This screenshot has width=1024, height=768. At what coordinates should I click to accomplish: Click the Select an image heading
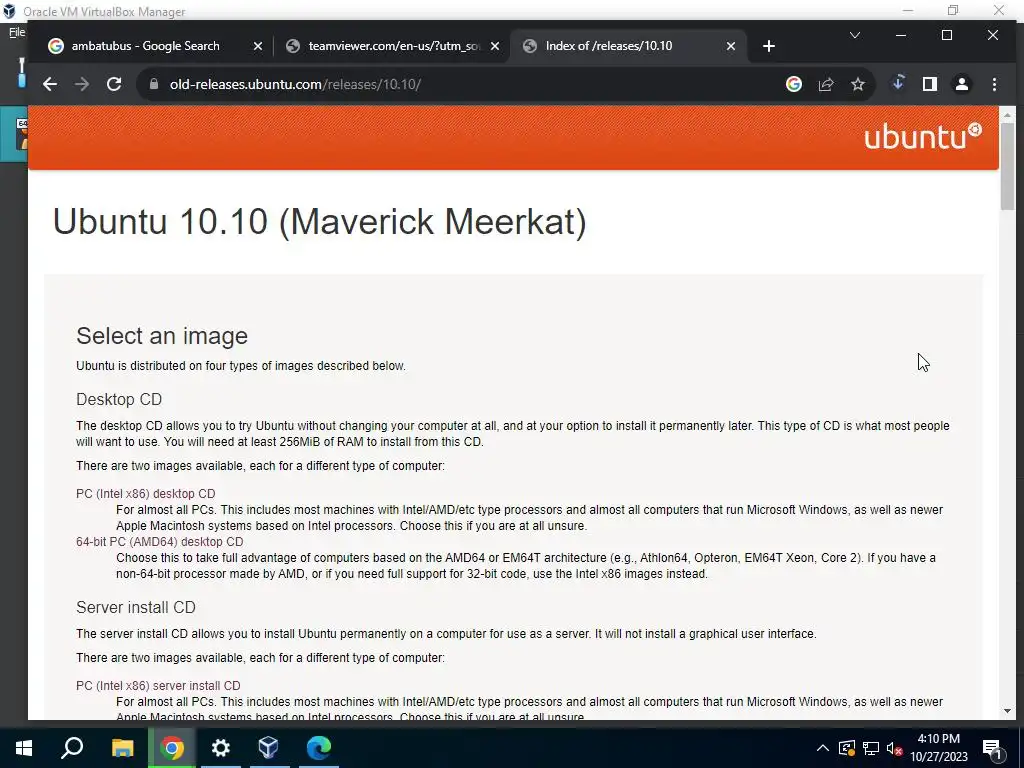[162, 336]
